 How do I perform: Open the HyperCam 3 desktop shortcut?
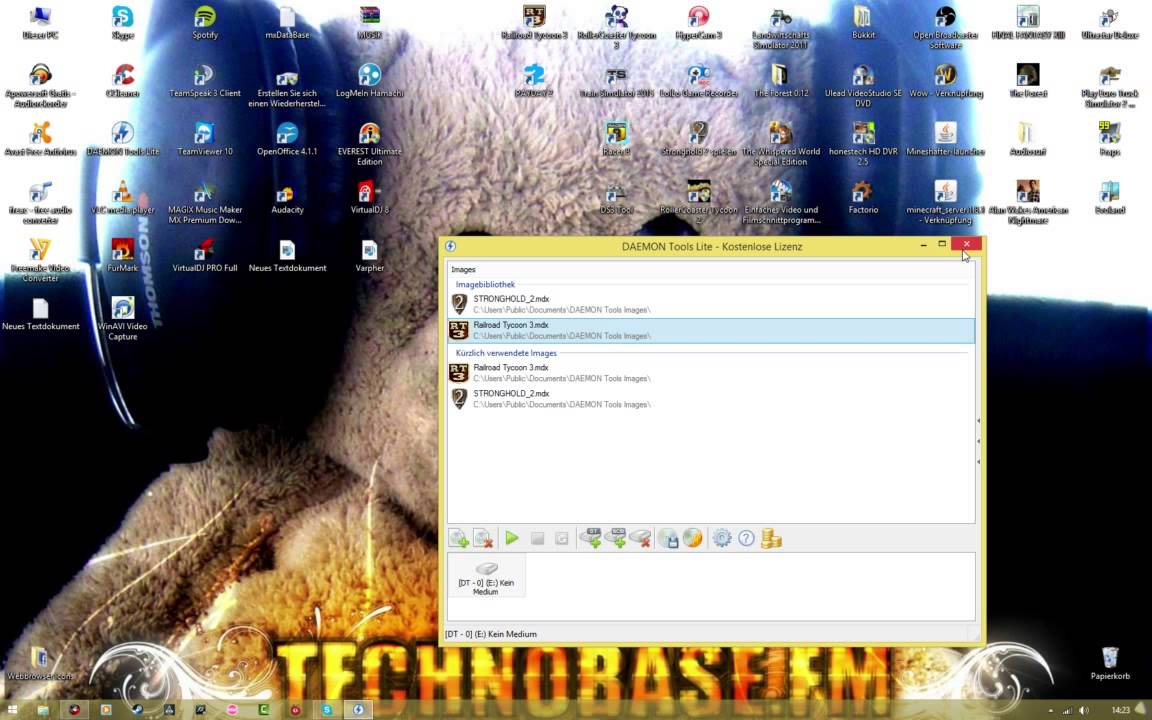tap(699, 22)
